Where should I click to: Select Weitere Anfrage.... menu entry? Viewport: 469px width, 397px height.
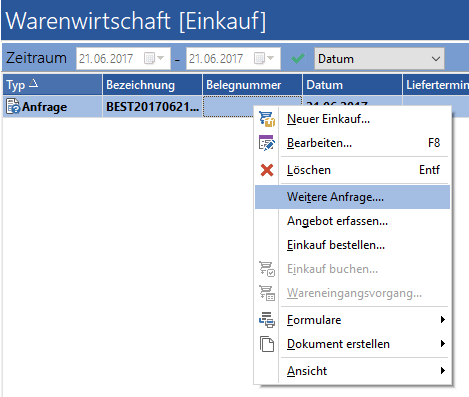pyautogui.click(x=352, y=197)
